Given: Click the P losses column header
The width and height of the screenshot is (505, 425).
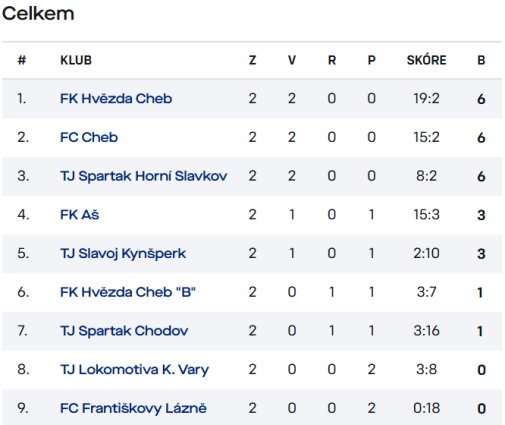Looking at the screenshot, I should point(371,60).
